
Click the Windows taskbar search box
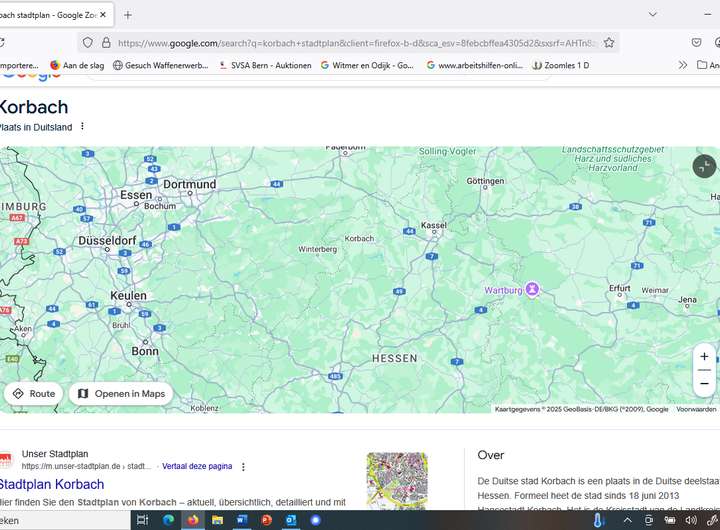[65, 520]
